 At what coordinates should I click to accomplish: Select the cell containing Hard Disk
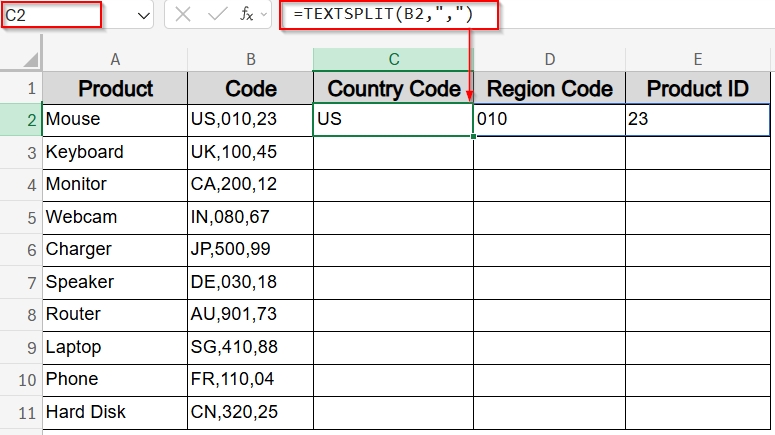(x=115, y=412)
